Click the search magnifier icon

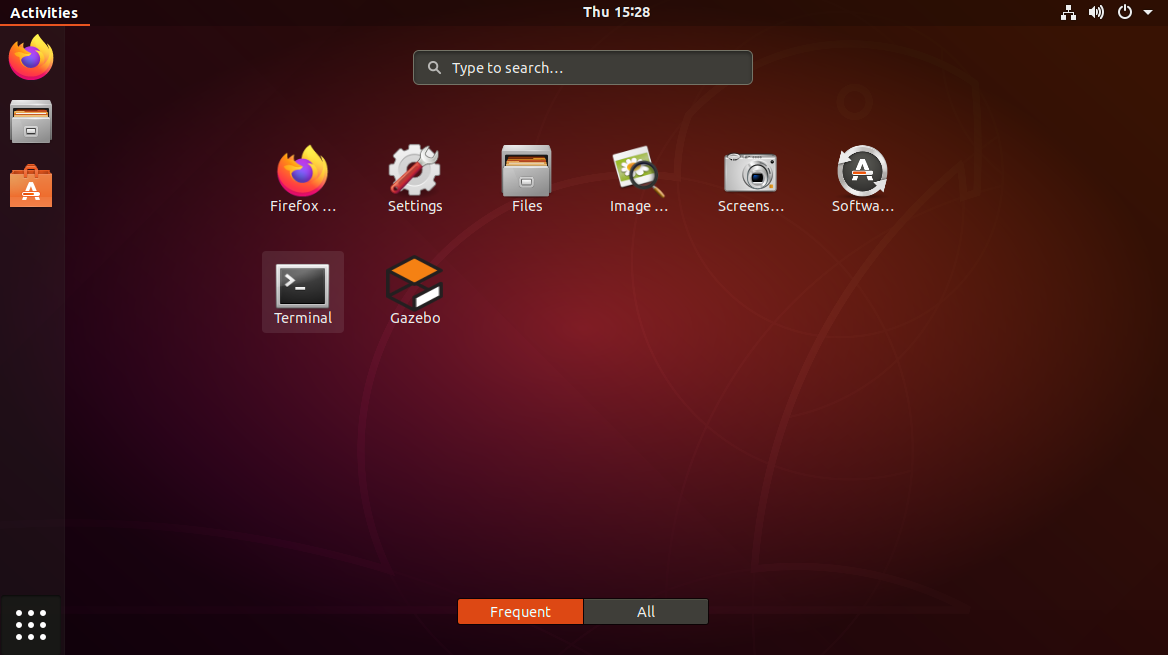click(434, 68)
